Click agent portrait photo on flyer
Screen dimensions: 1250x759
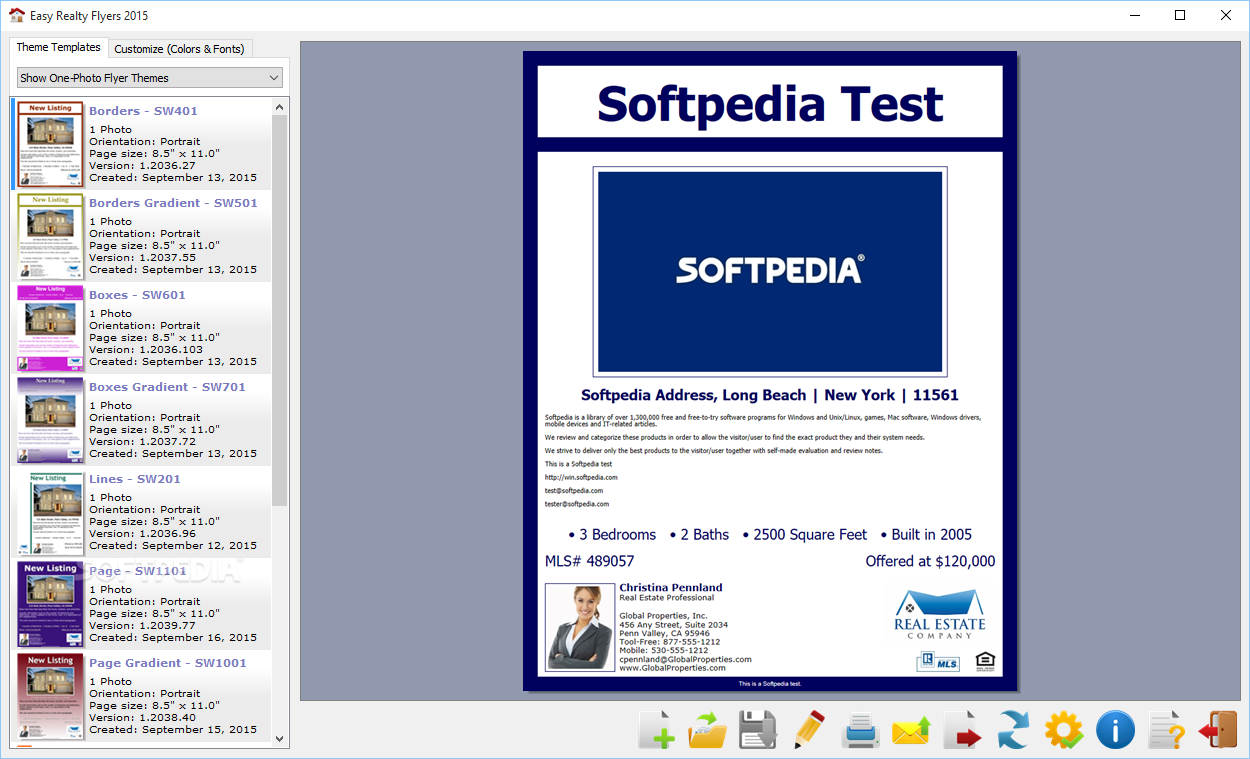579,627
